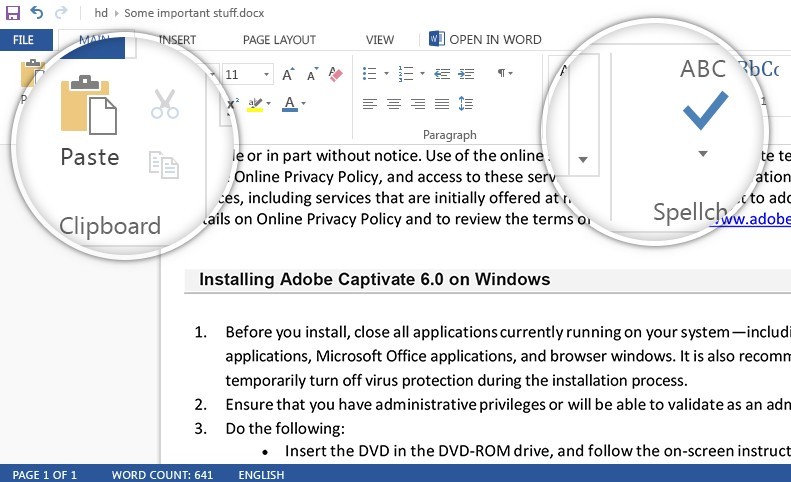Click the Cut scissors icon
This screenshot has height=482, width=791.
pyautogui.click(x=164, y=104)
